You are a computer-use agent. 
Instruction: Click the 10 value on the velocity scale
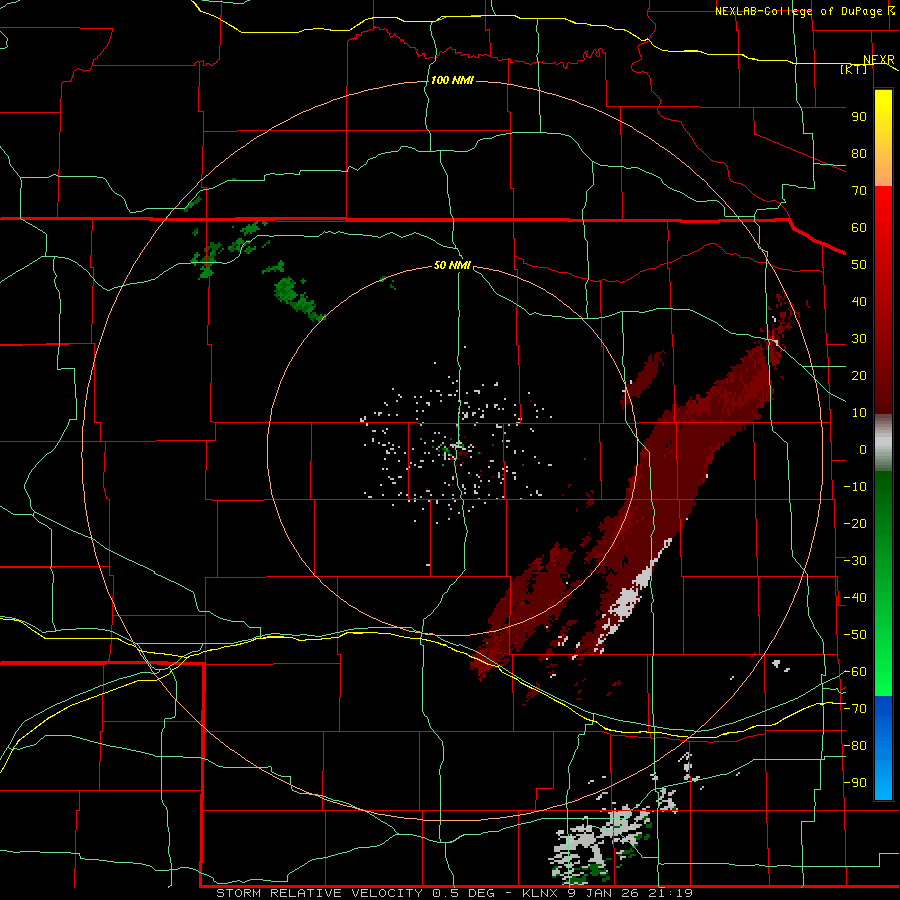[859, 413]
